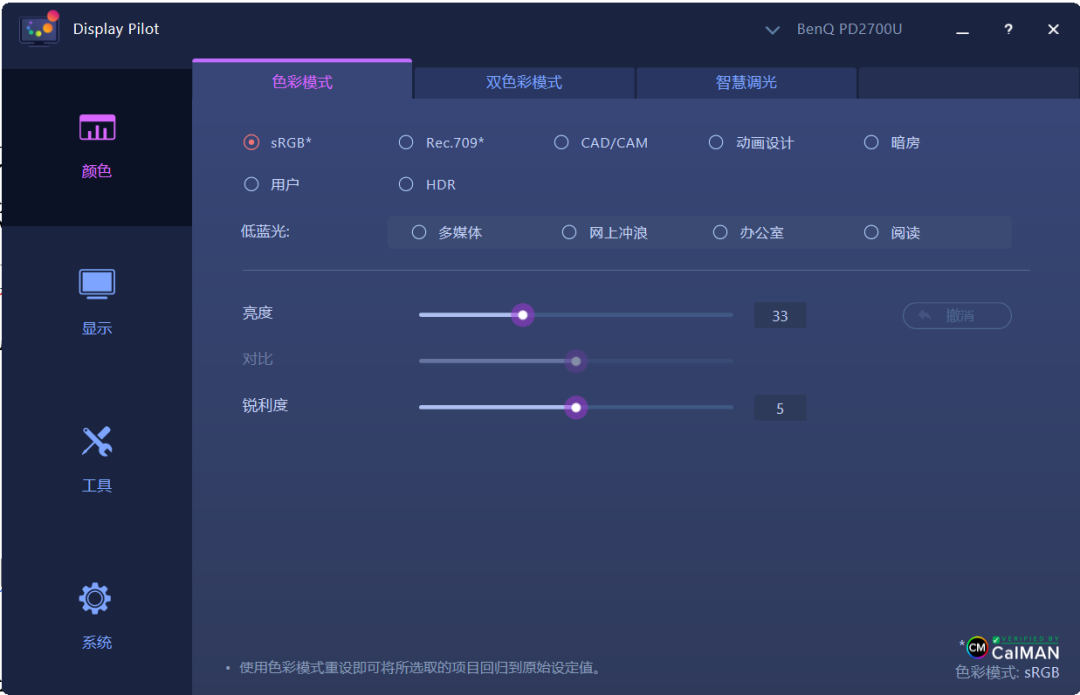Switch to the 双色彩模式 tab
Image resolution: width=1080 pixels, height=695 pixels.
coord(523,82)
